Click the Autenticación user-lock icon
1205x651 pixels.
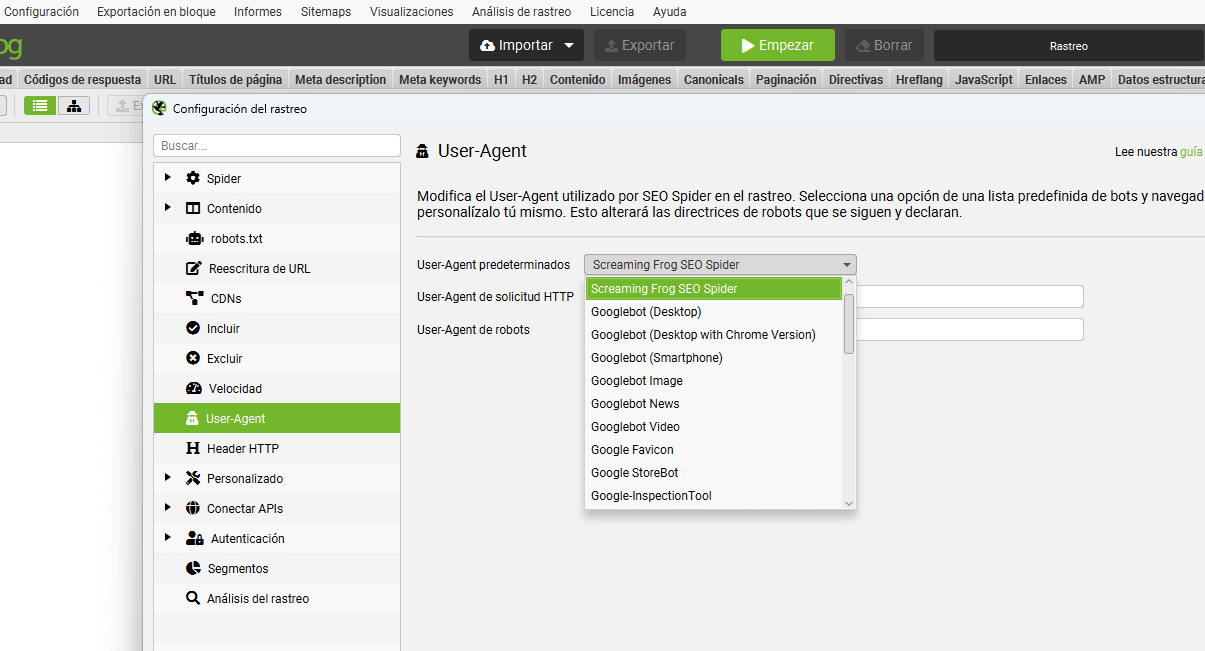(x=195, y=538)
